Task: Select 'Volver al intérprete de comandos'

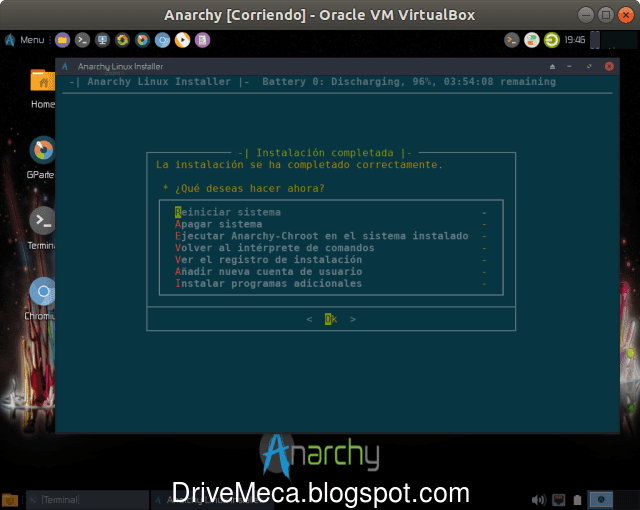Action: coord(330,248)
